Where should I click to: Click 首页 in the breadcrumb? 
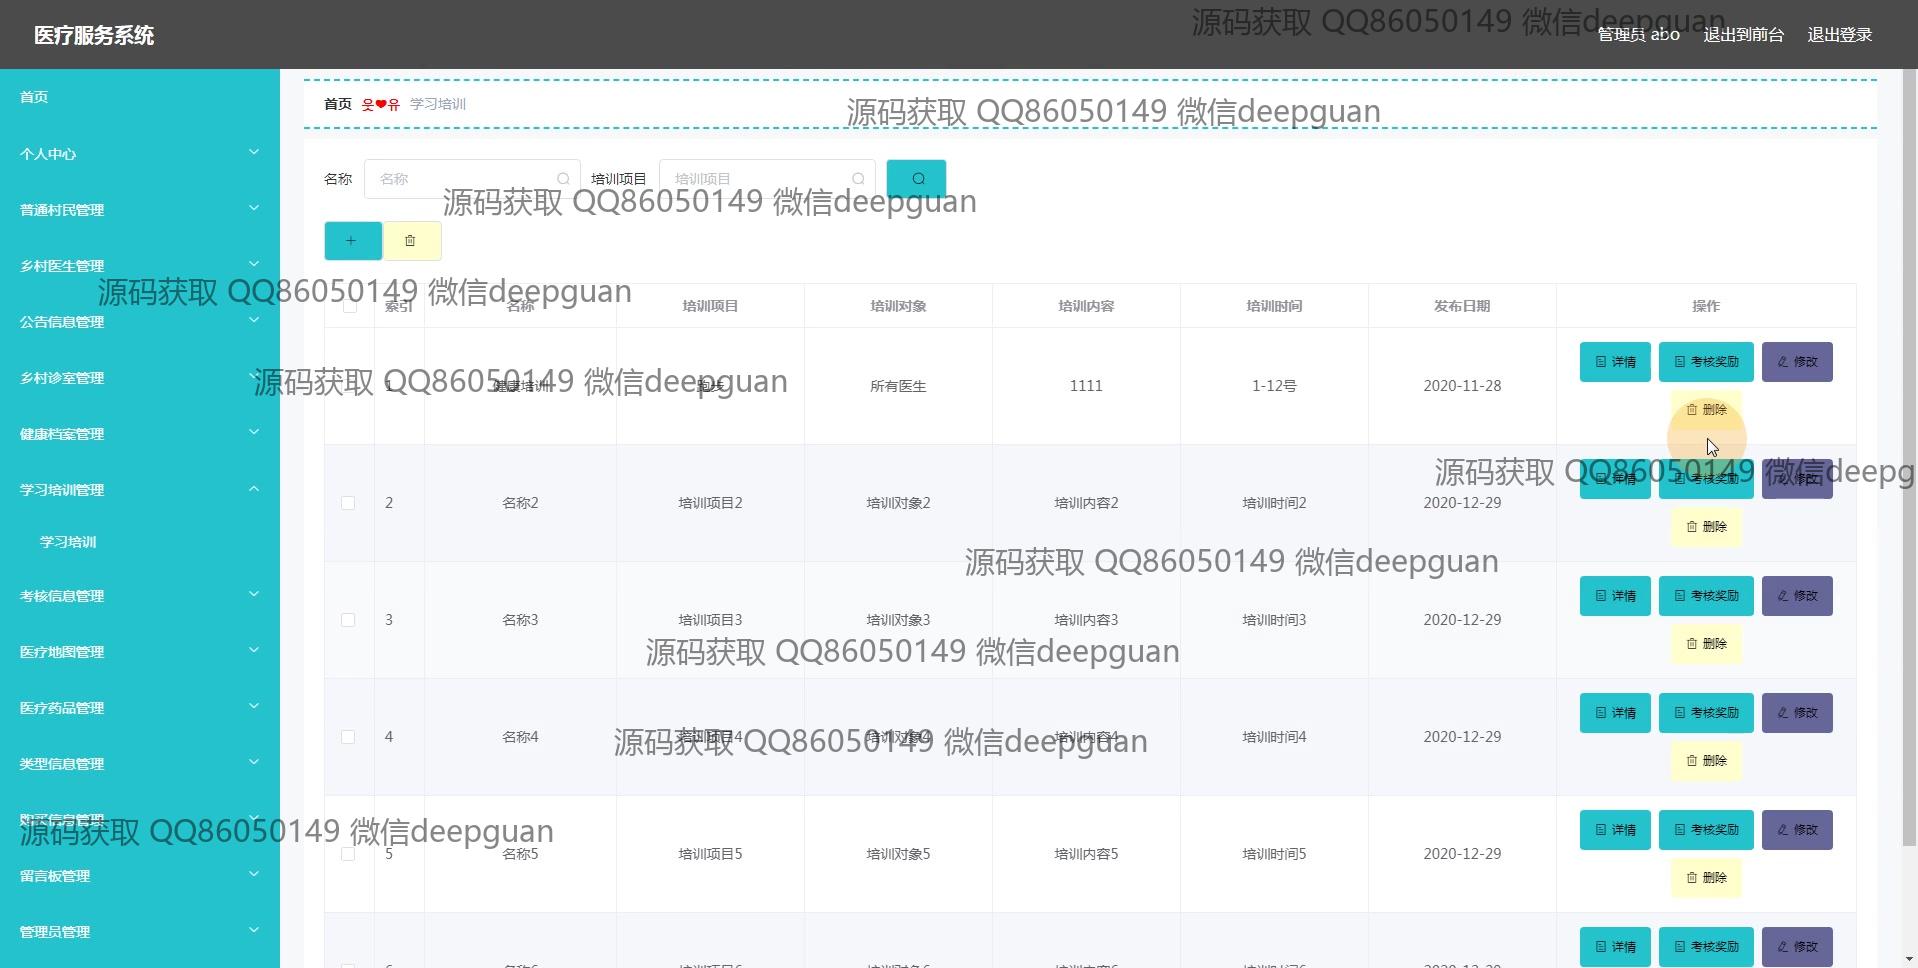pos(338,104)
